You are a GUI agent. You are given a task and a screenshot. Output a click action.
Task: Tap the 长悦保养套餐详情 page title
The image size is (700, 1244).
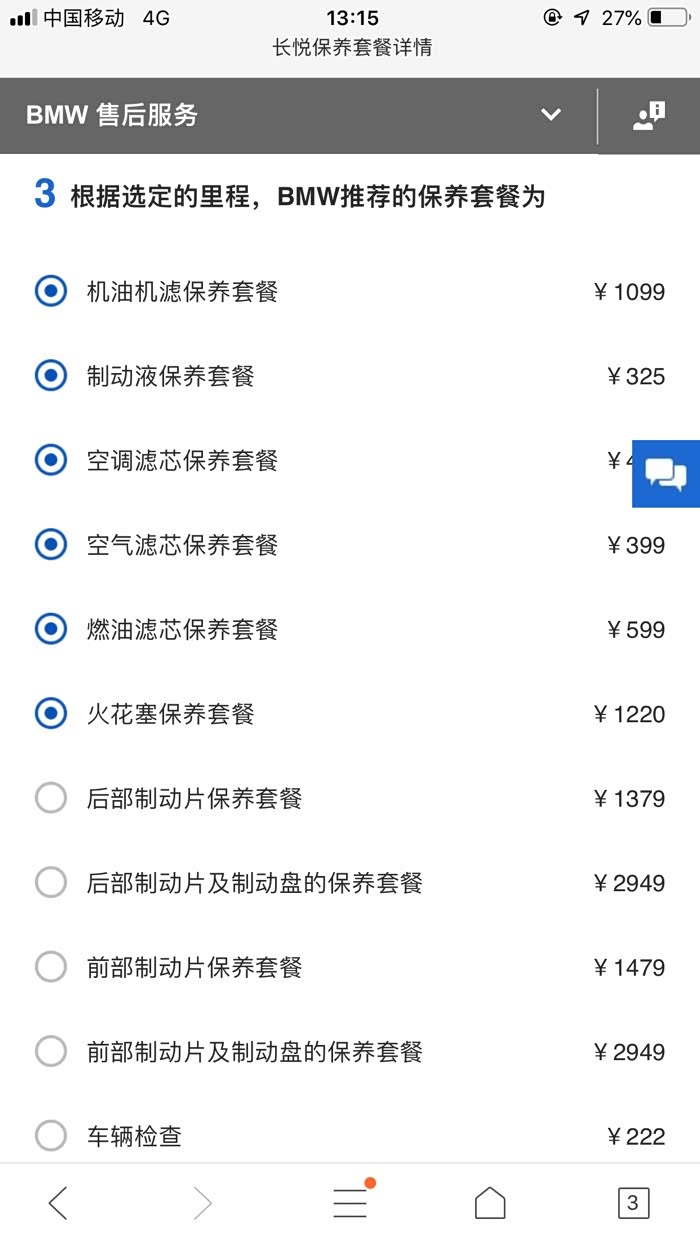point(352,47)
